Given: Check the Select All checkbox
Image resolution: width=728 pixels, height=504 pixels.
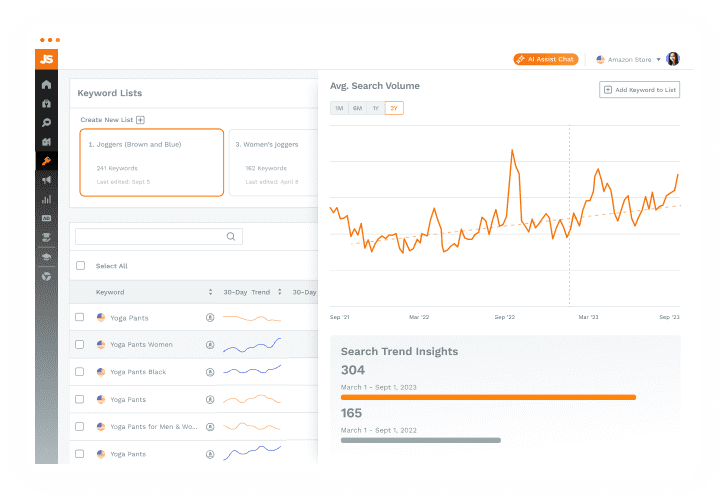Looking at the screenshot, I should [80, 266].
